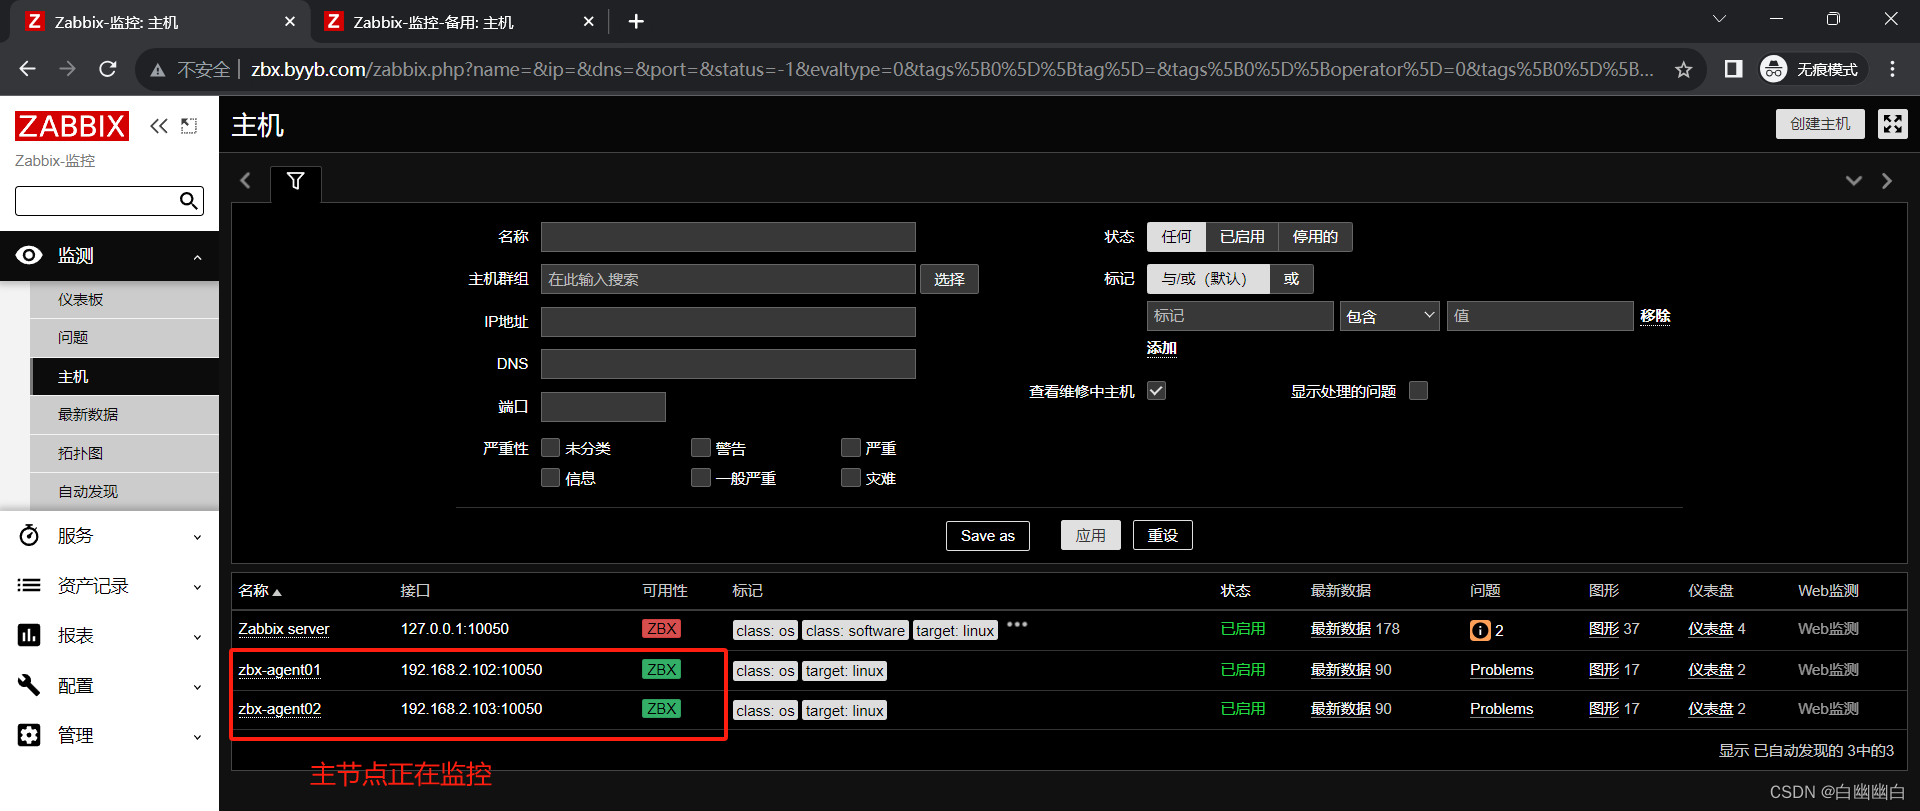Screen dimensions: 1920x811
Task: Check the 严重 severity checkbox
Action: point(850,447)
